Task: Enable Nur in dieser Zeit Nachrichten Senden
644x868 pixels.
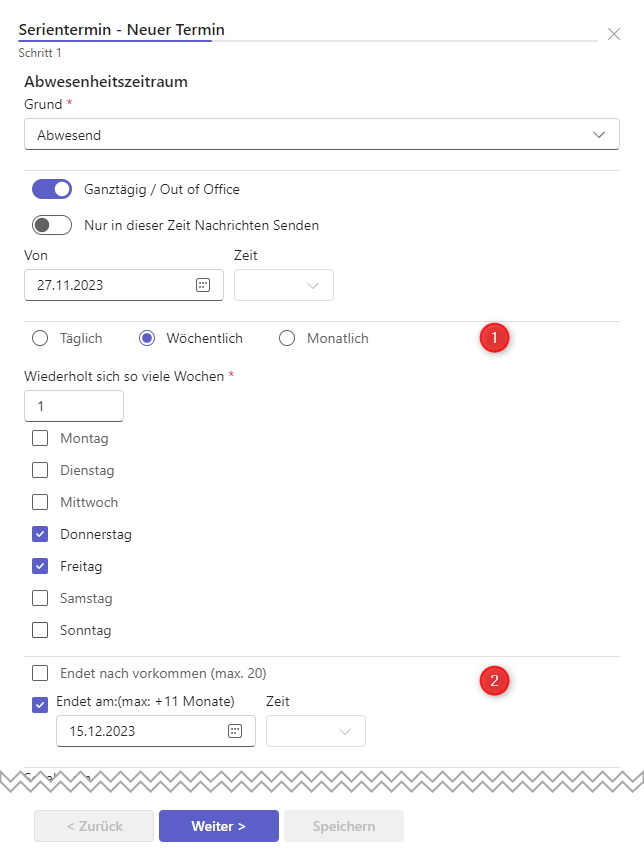Action: point(52,225)
